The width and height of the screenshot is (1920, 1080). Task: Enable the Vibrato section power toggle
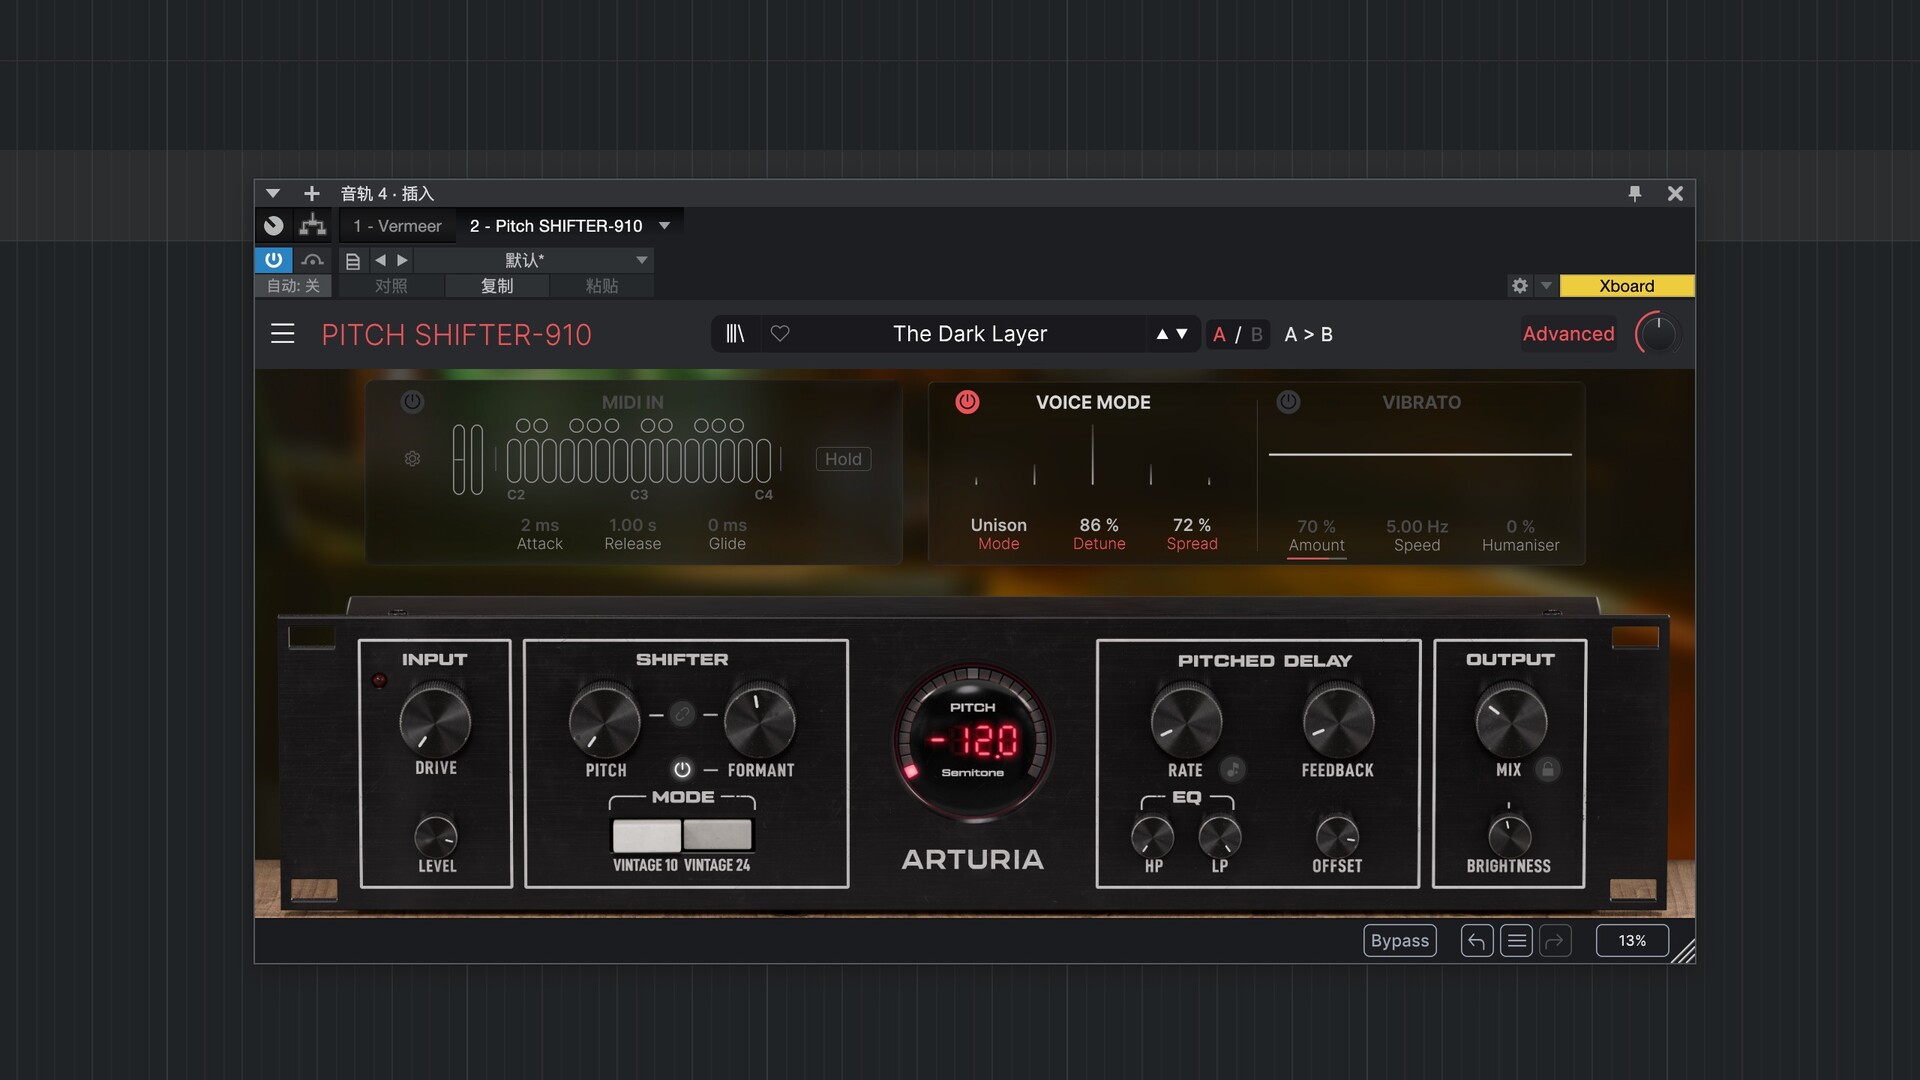(1288, 403)
